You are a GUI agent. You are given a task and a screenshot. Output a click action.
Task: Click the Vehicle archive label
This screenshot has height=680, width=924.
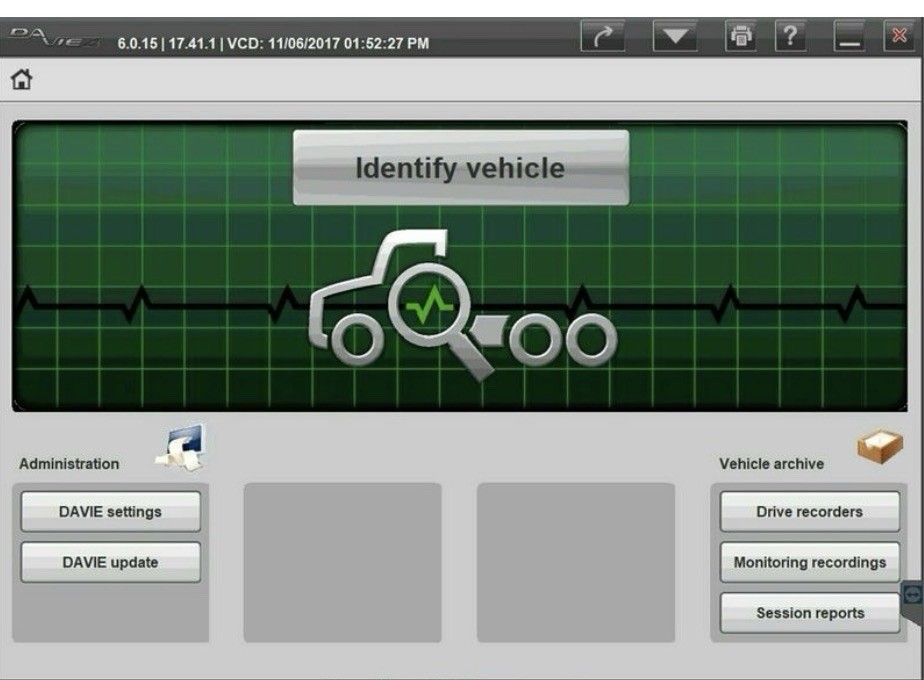(771, 464)
